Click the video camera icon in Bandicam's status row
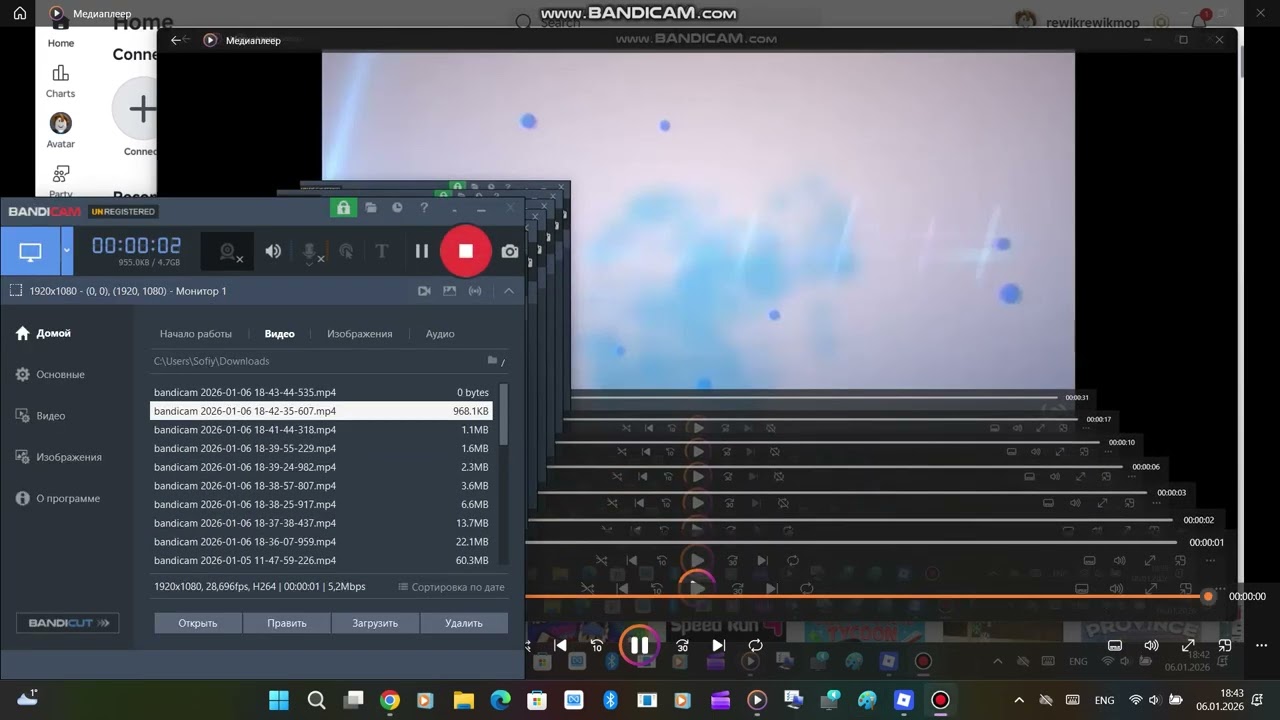 point(424,291)
